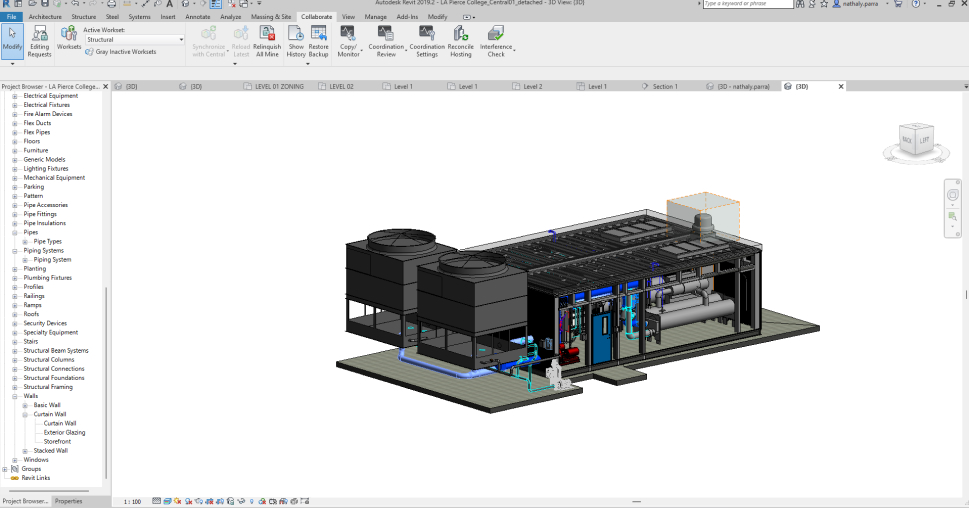
Task: Open the Section 1 view tab
Action: 664,87
